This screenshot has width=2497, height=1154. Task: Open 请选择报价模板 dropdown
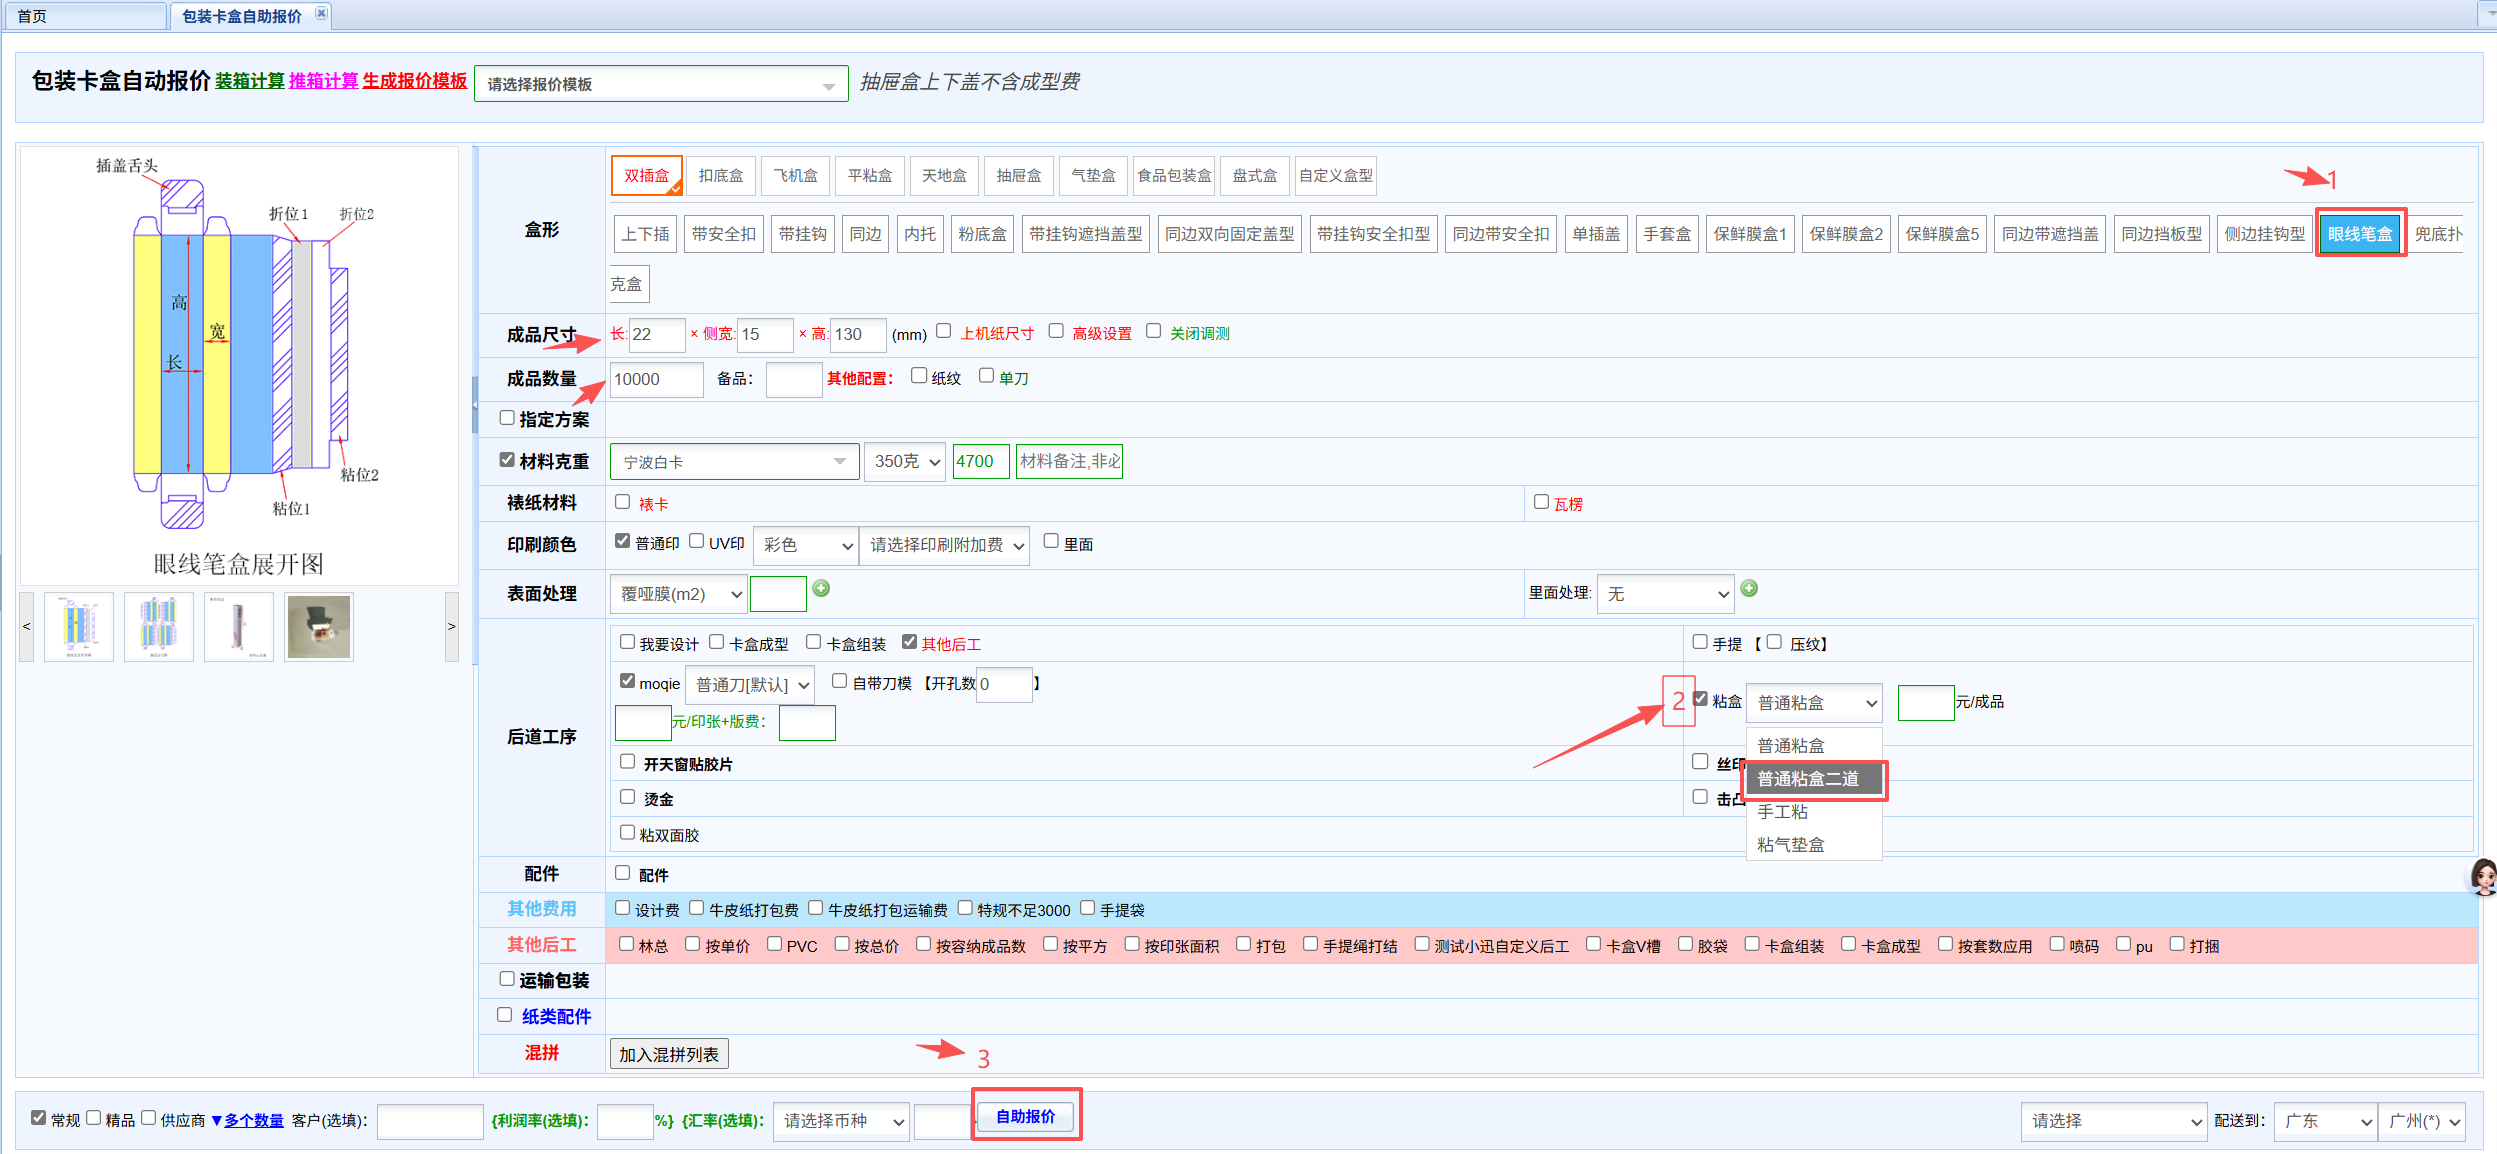click(660, 84)
